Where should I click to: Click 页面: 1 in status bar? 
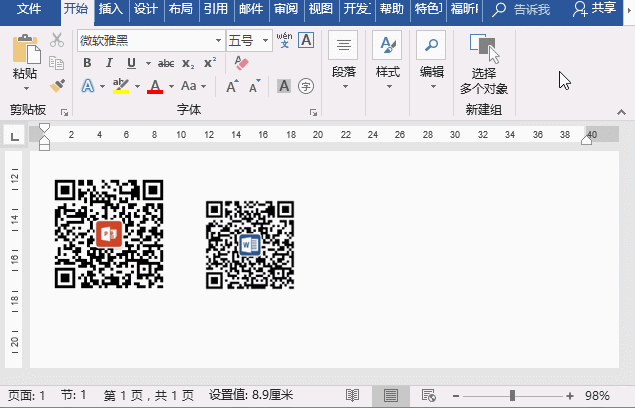click(x=27, y=395)
